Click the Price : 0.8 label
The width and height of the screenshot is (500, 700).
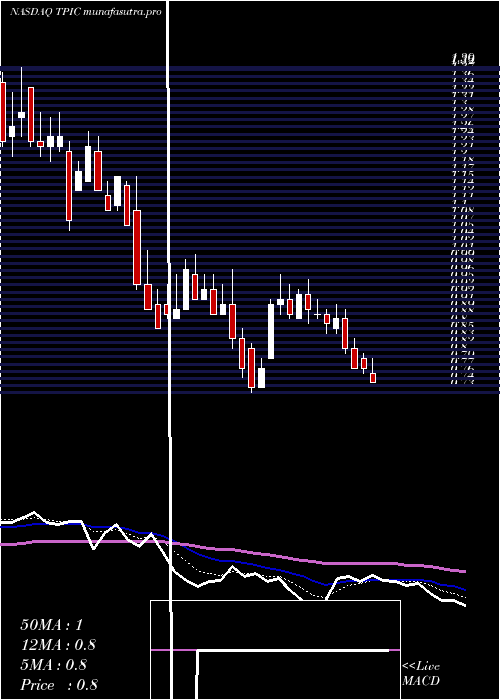coord(59,685)
